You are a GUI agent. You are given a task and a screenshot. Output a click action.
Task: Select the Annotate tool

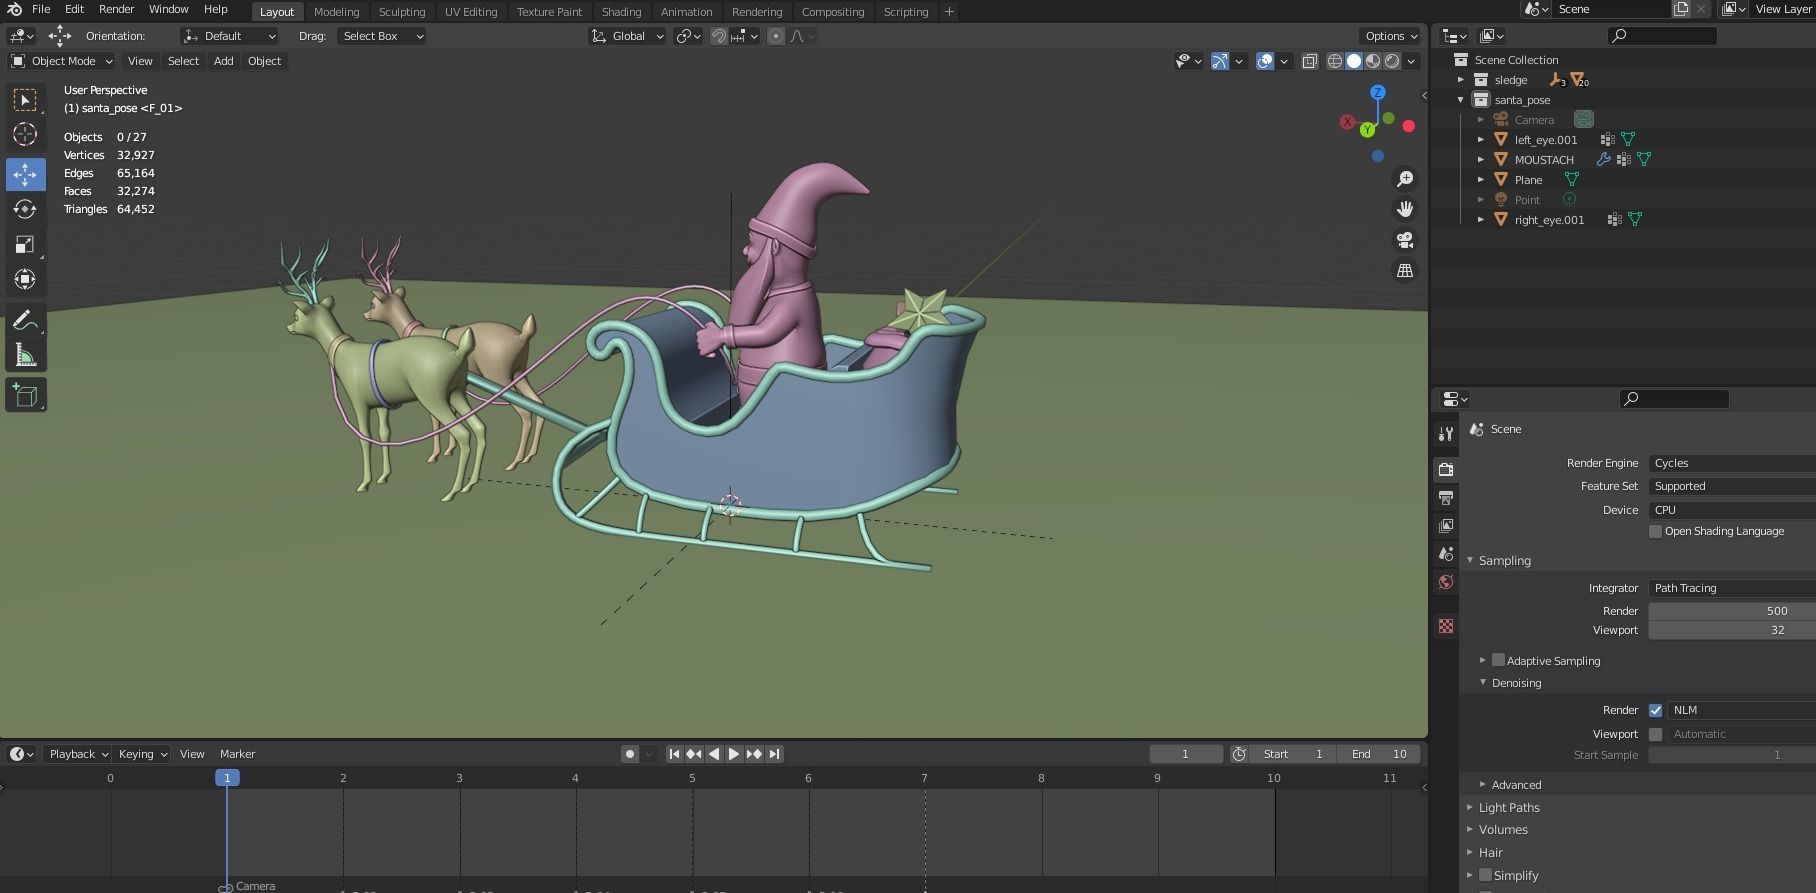25,320
